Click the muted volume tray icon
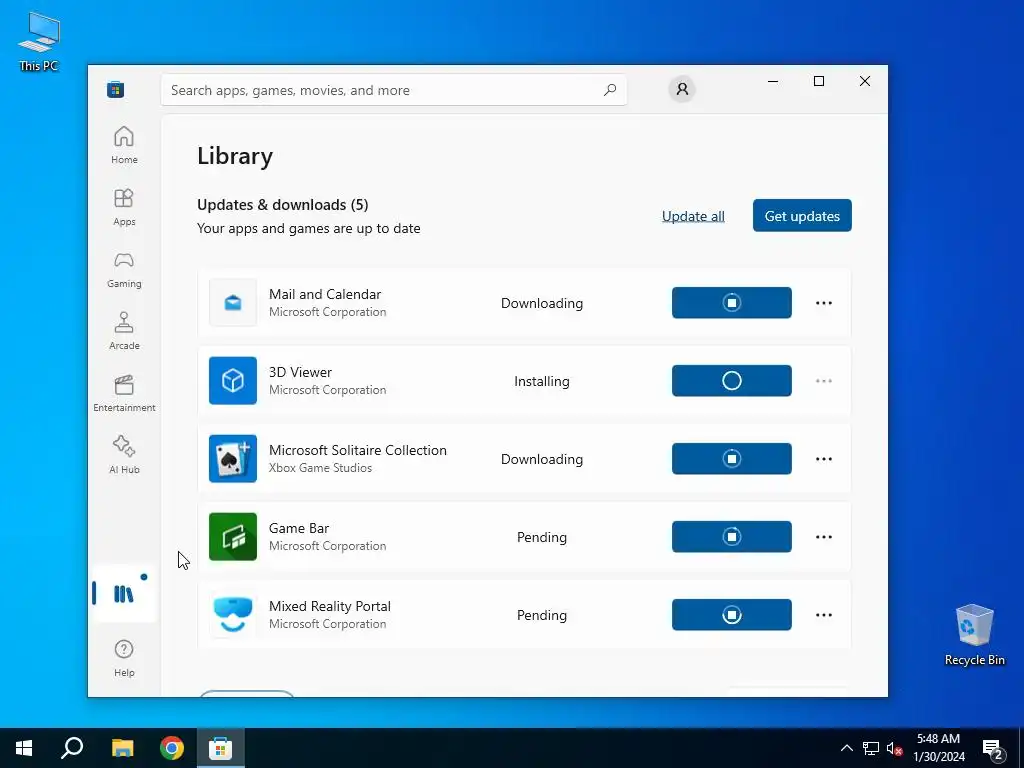 tap(895, 748)
